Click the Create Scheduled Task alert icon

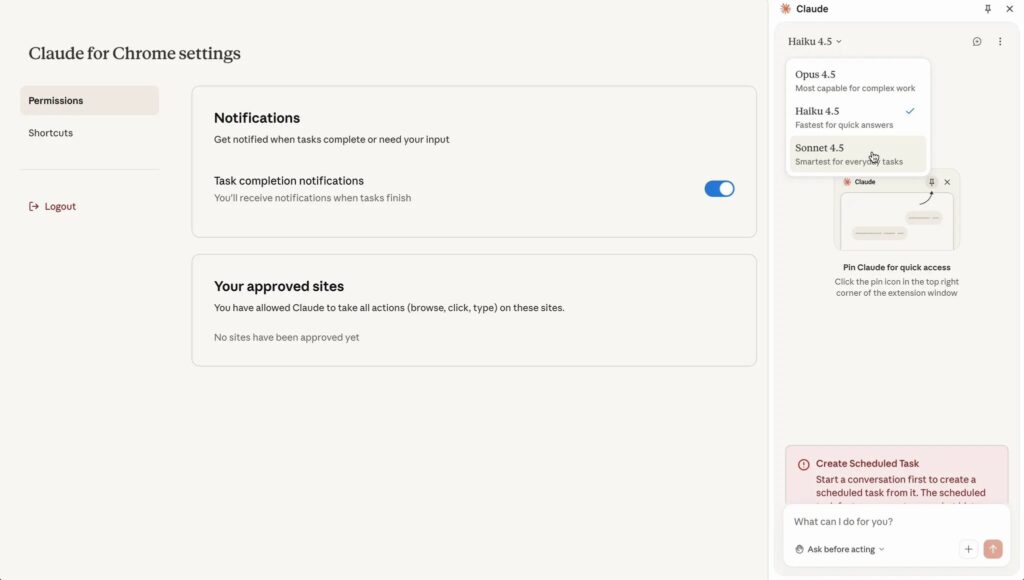[804, 464]
